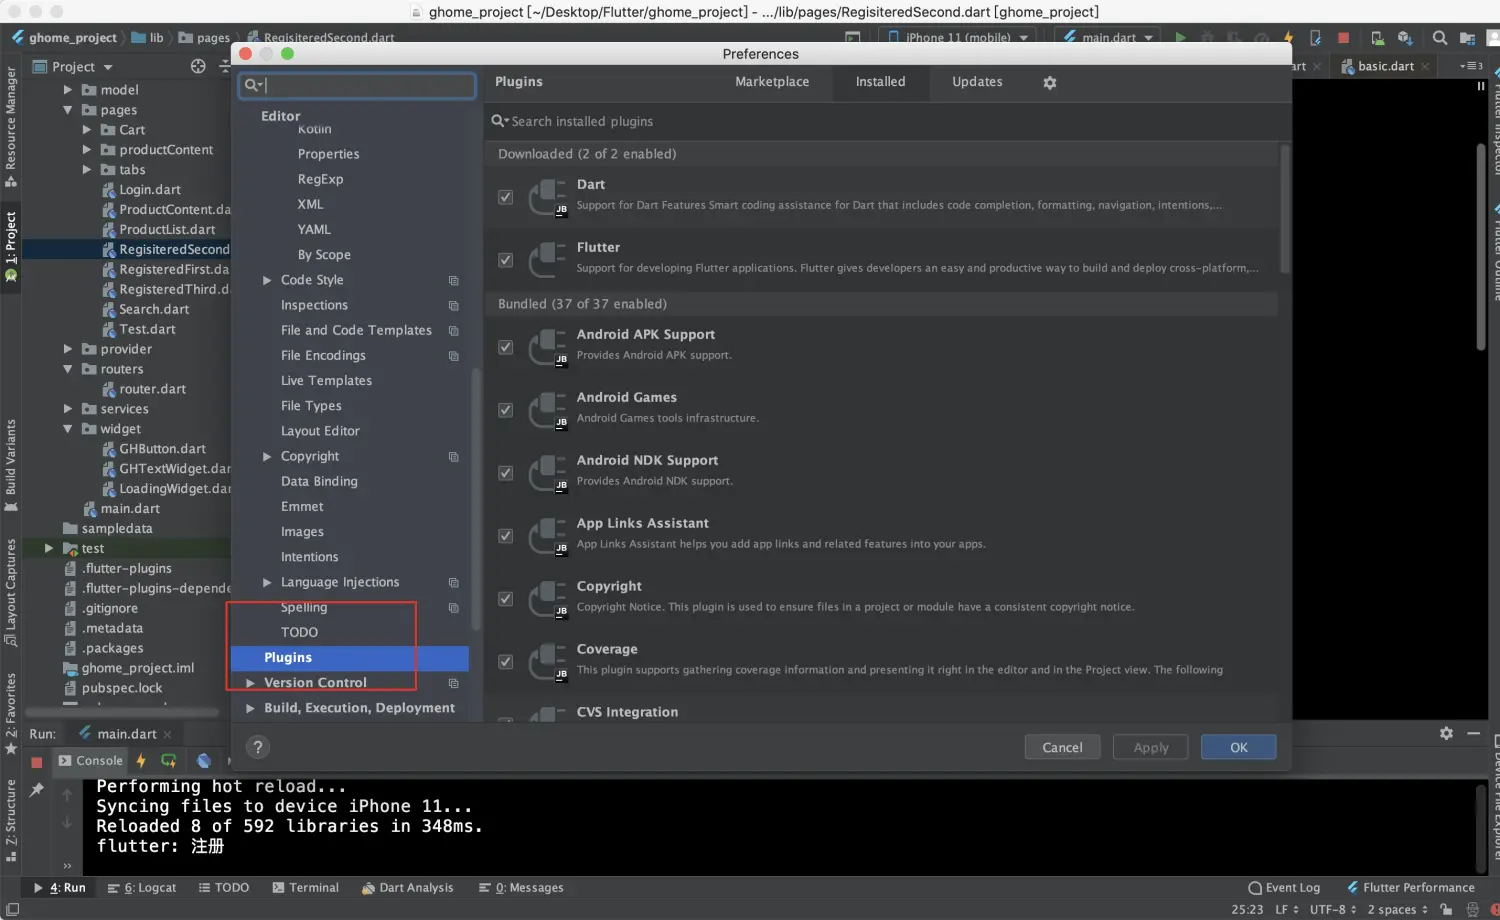Switch to Installed plugins tab

coord(880,82)
